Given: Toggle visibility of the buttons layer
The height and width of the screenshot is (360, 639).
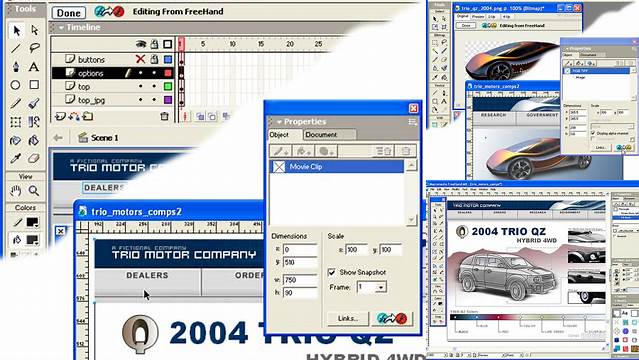Looking at the screenshot, I should (140, 59).
